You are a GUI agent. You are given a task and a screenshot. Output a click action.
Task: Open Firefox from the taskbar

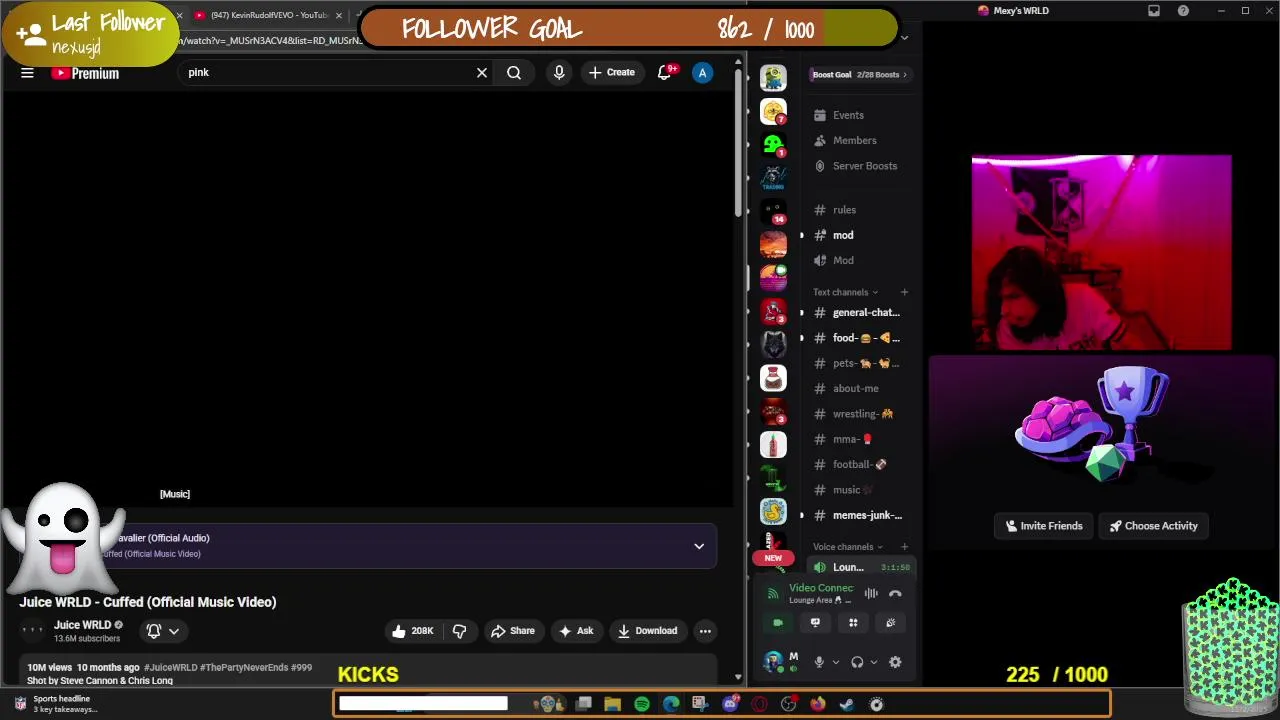818,704
